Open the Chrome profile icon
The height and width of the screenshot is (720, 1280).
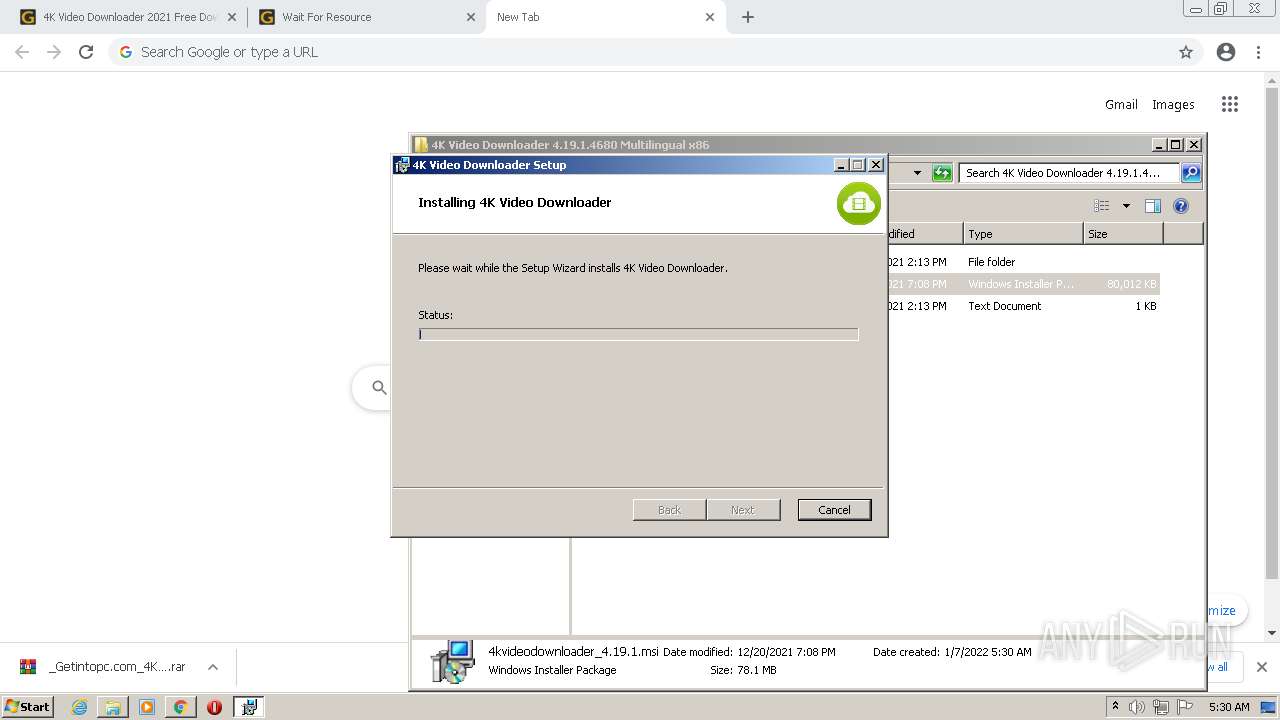pyautogui.click(x=1226, y=52)
